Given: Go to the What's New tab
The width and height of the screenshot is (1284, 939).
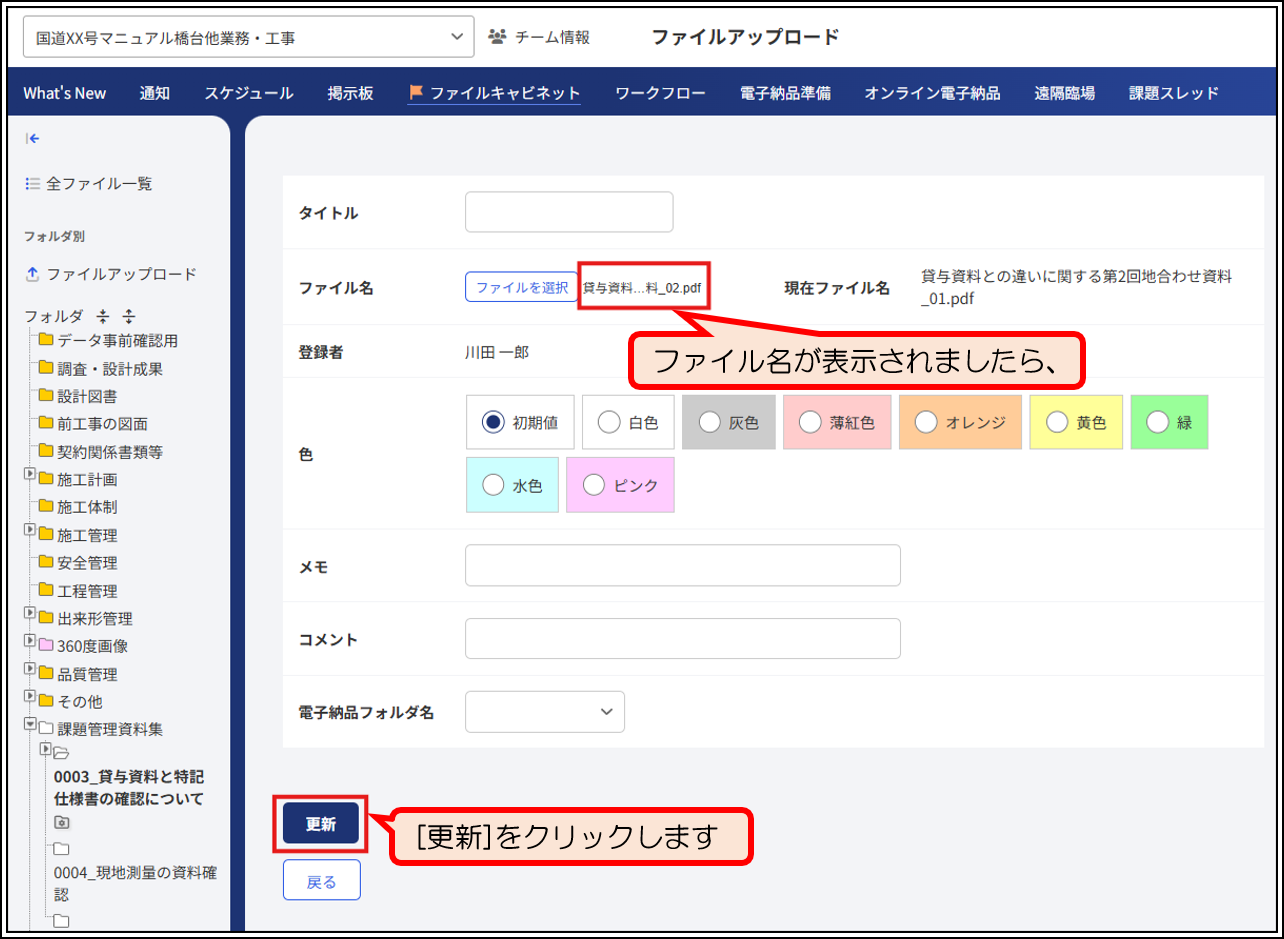Looking at the screenshot, I should (65, 93).
